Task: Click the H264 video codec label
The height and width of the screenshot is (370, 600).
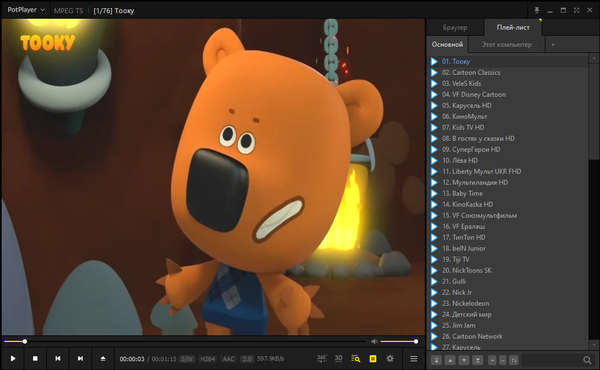Action: point(208,359)
